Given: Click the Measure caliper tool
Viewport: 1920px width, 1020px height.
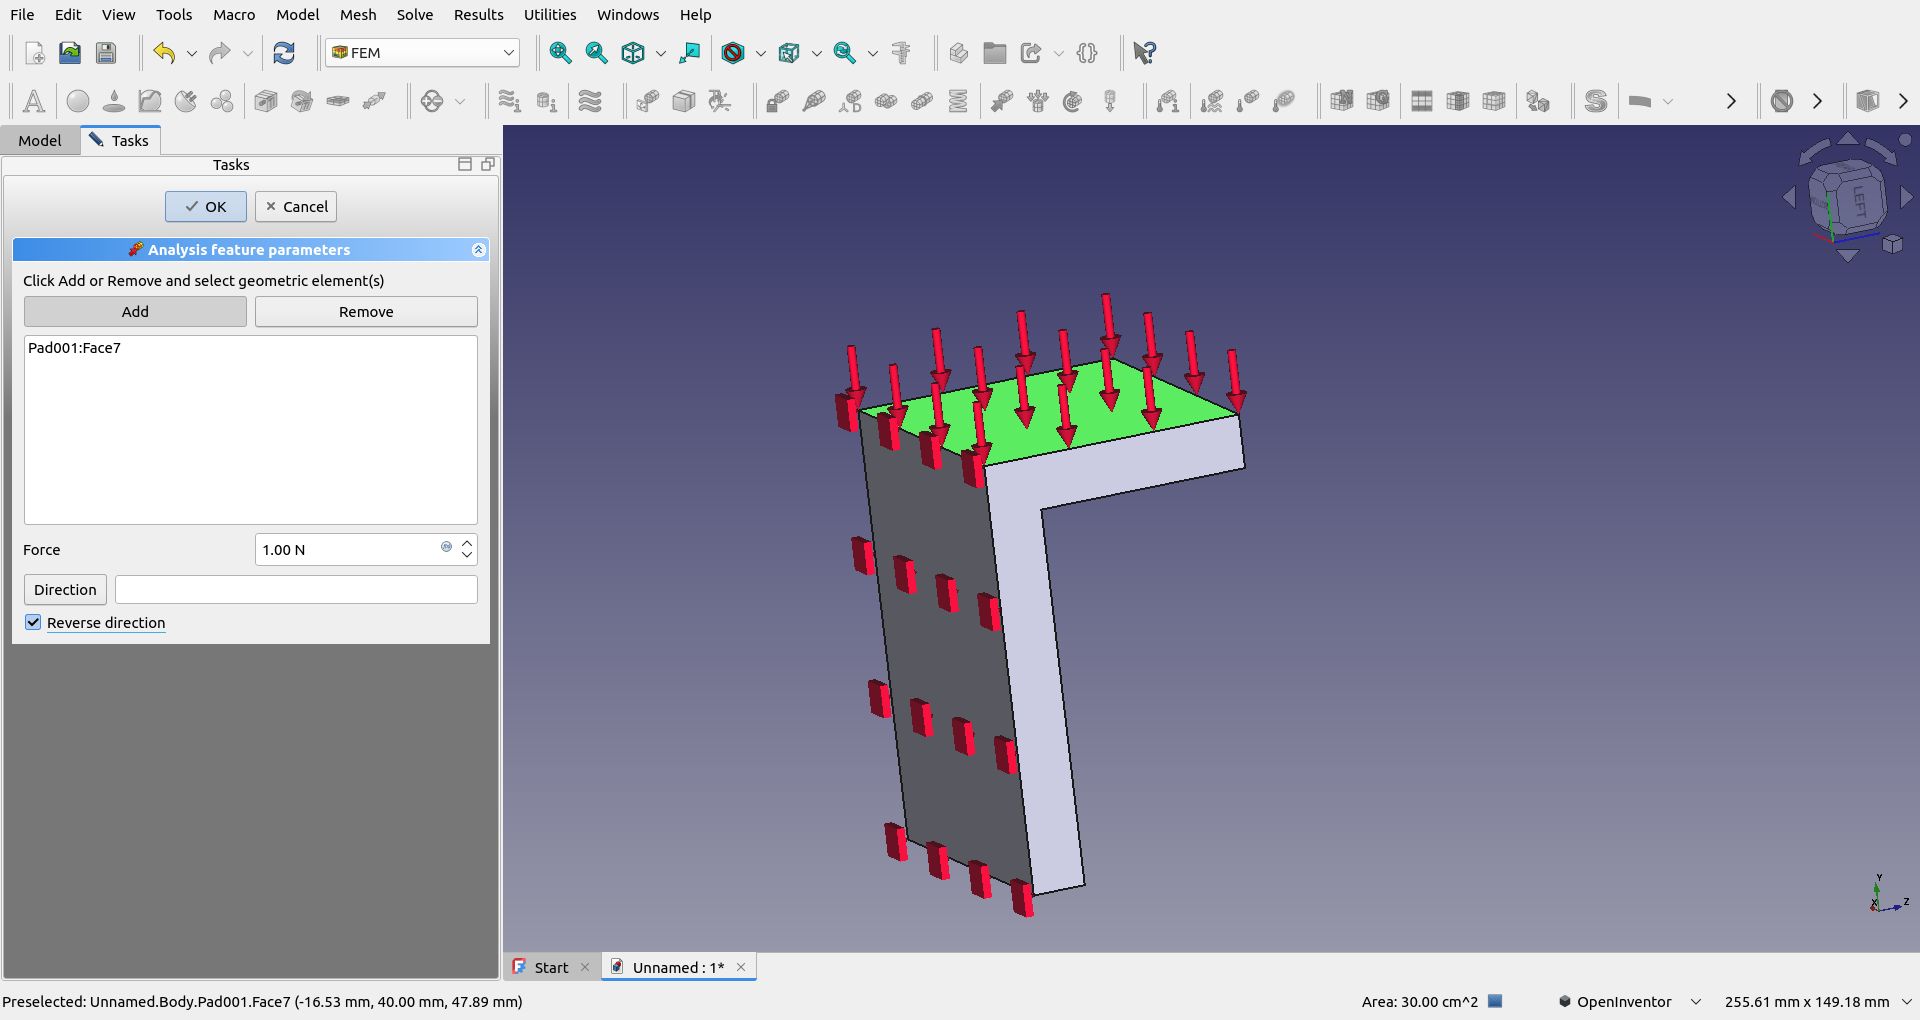Looking at the screenshot, I should pyautogui.click(x=901, y=53).
